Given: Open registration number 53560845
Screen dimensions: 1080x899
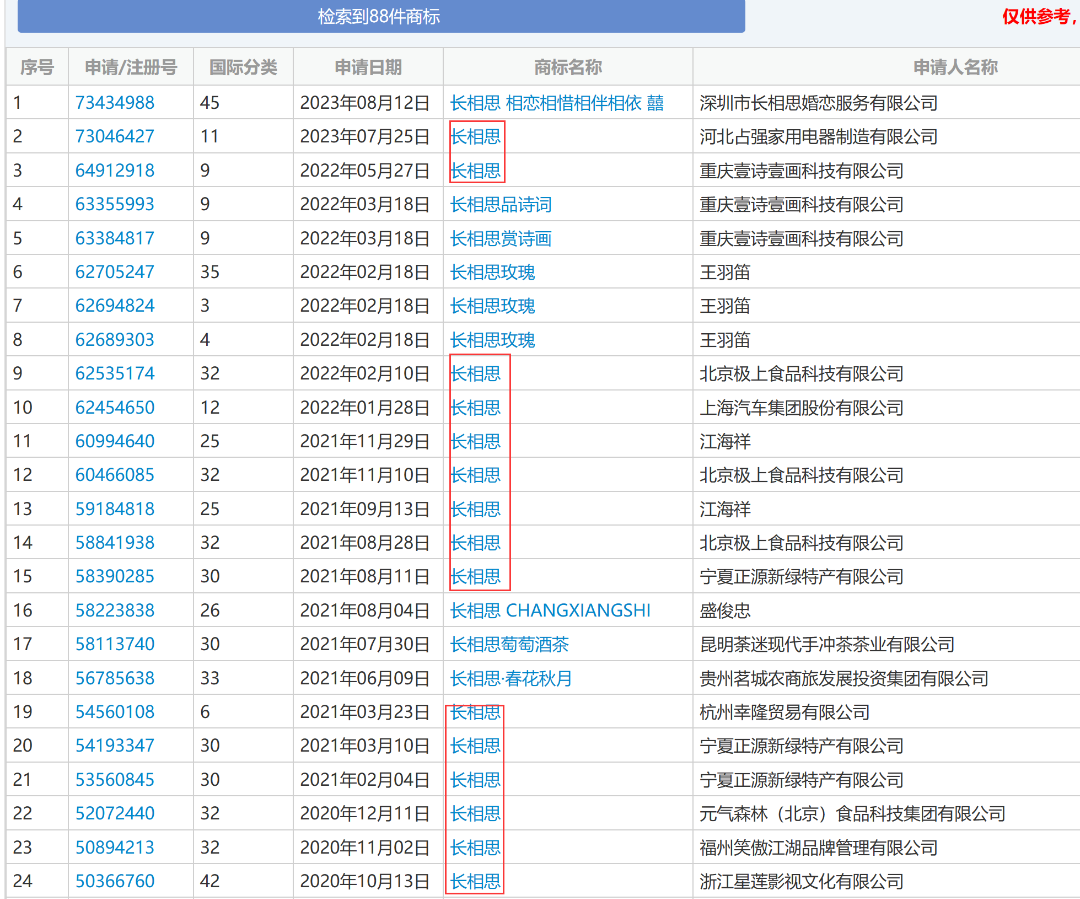Looking at the screenshot, I should [x=114, y=780].
